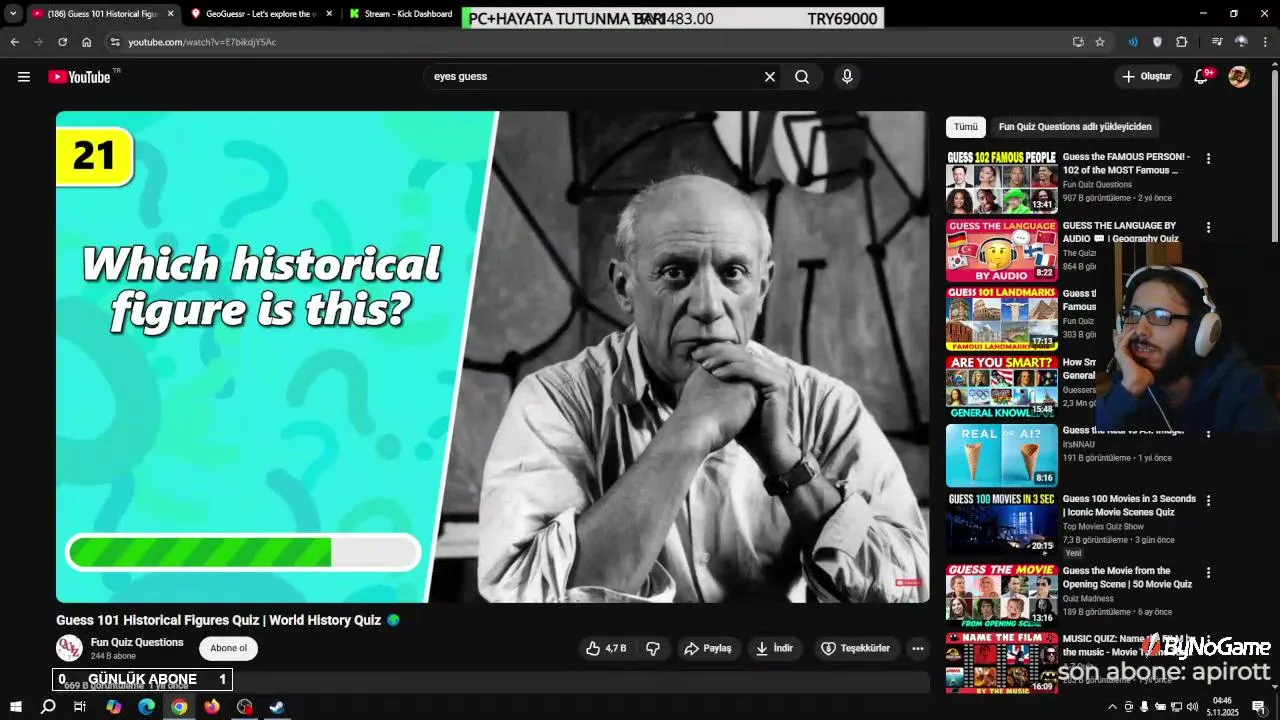Viewport: 1280px width, 720px height.
Task: Click the install app icon in address bar
Action: pyautogui.click(x=1078, y=42)
